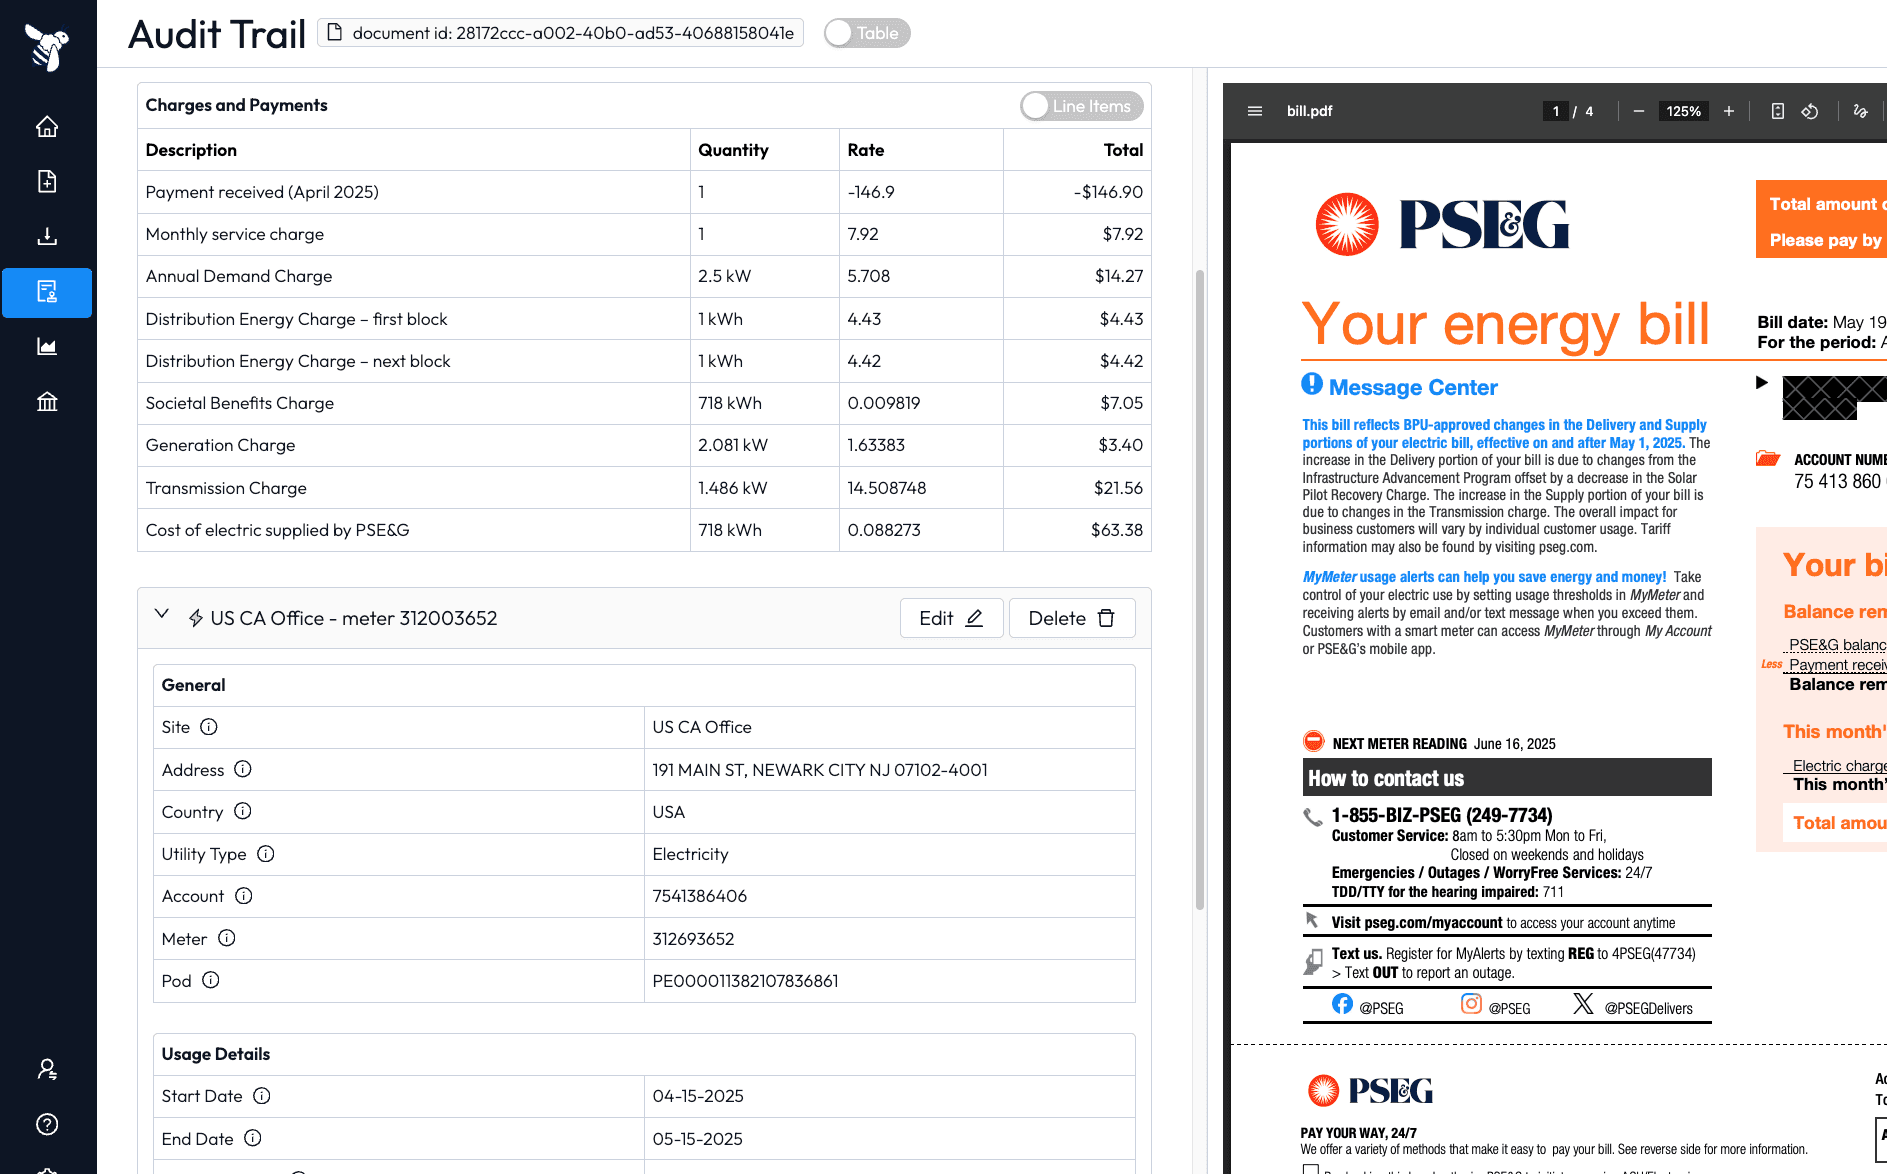Show info for Country field
Viewport: 1887px width, 1174px height.
(x=243, y=811)
